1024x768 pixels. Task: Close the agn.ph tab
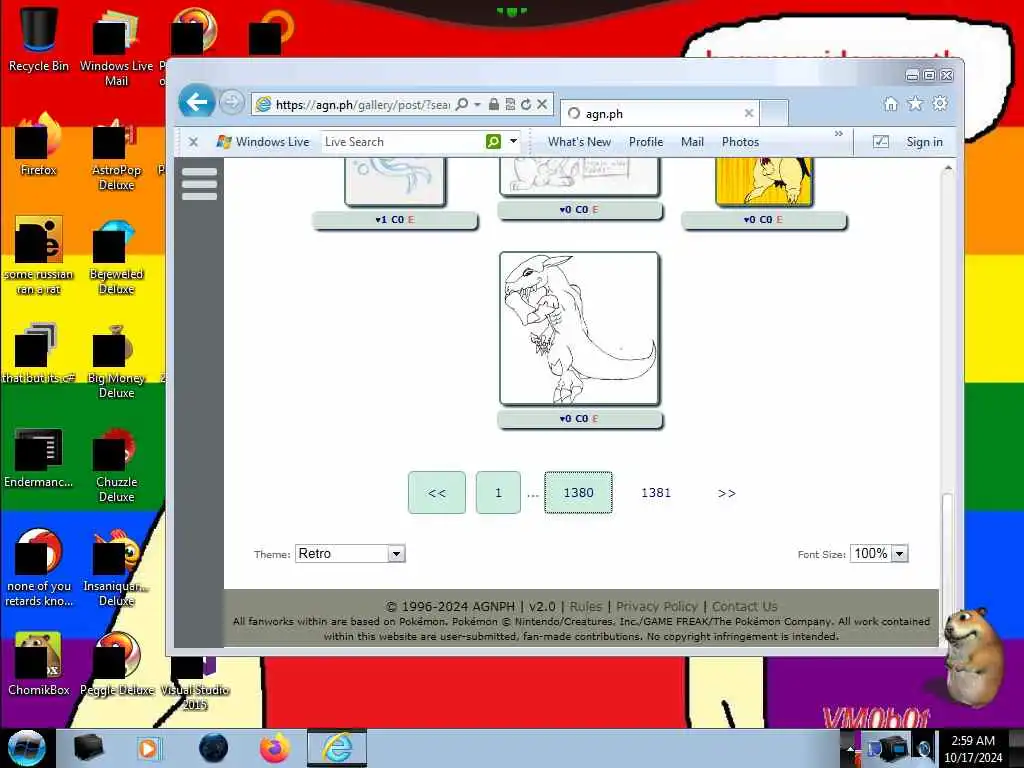coord(749,114)
